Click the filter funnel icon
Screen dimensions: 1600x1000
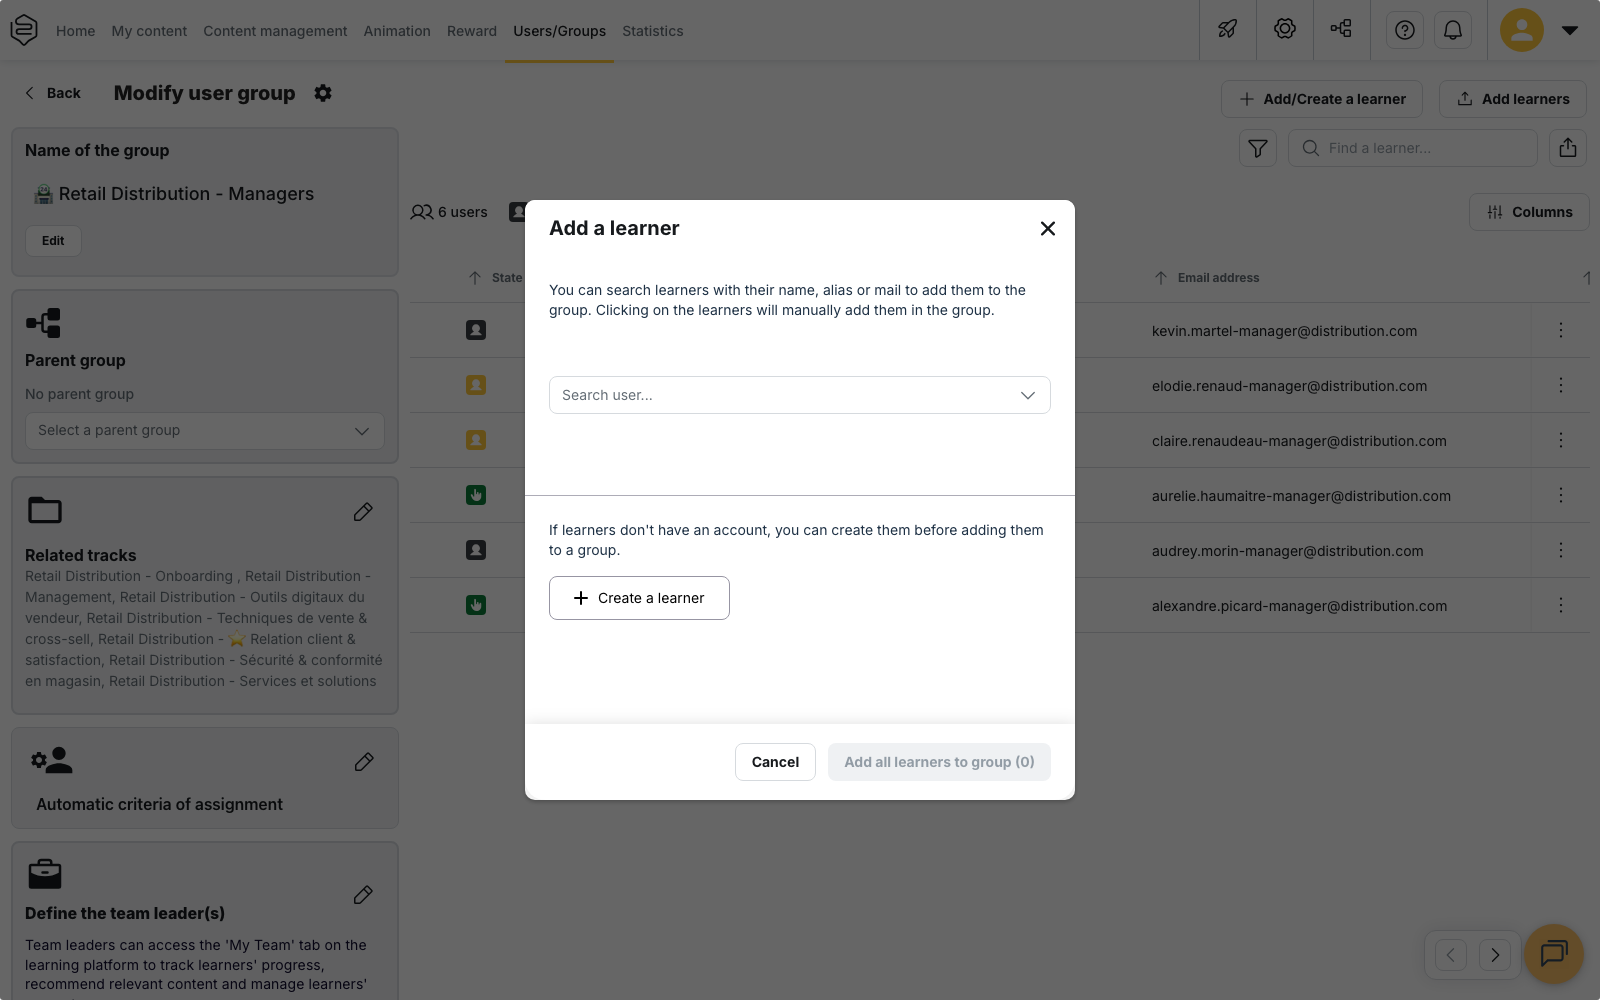coord(1258,148)
